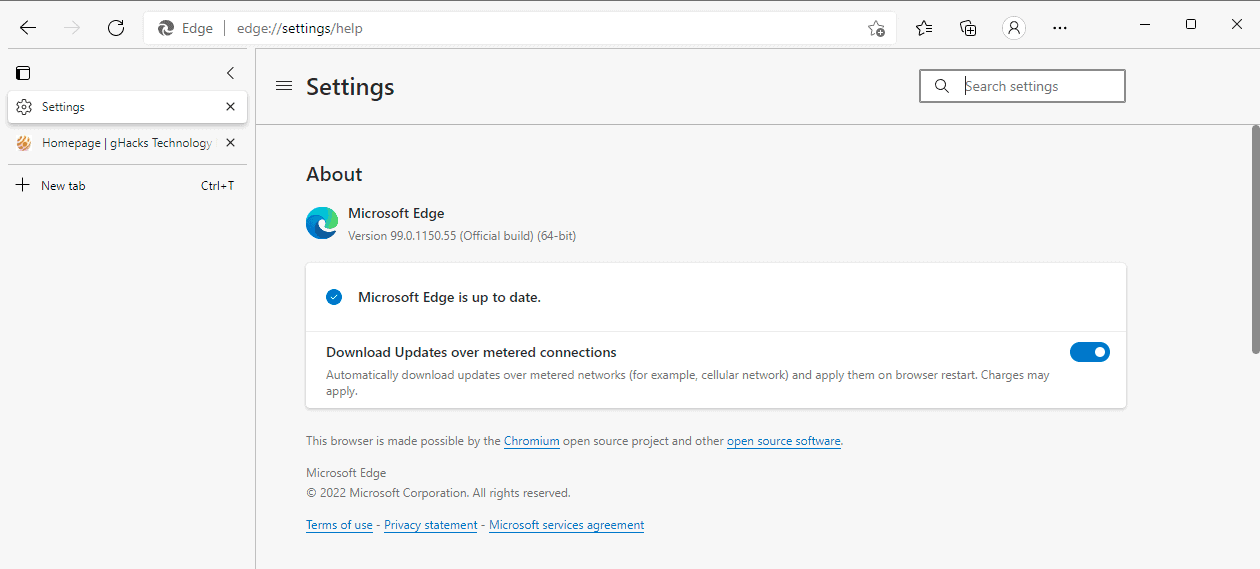
Task: Open a New tab
Action: 127,185
